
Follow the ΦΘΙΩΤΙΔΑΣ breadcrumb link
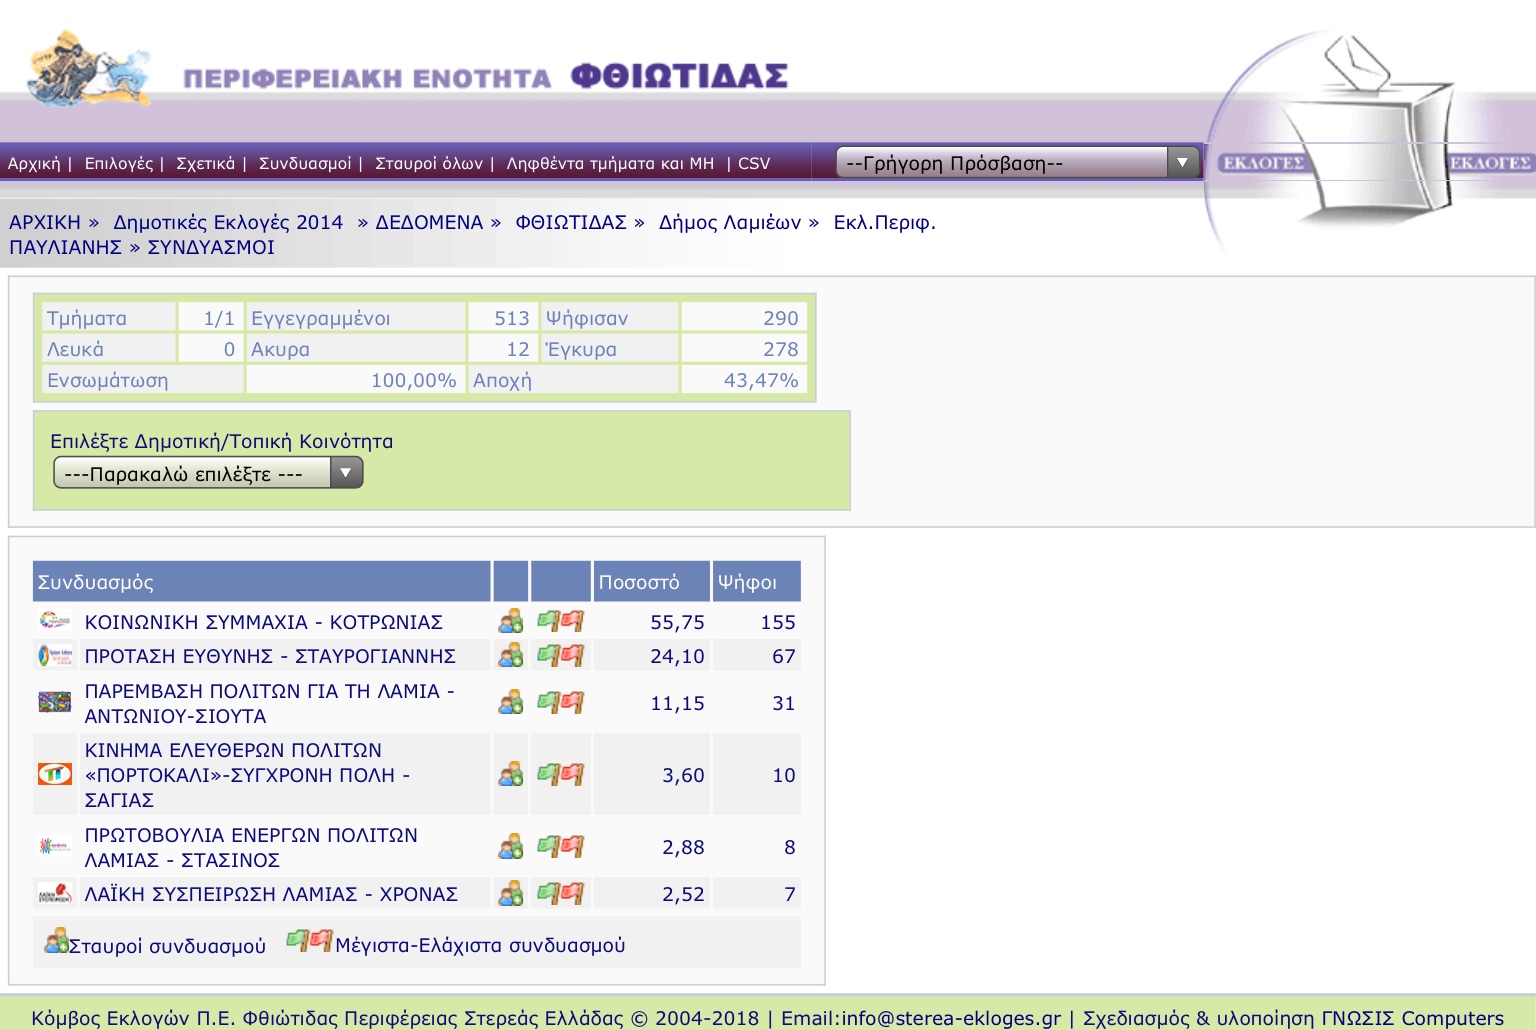(x=571, y=222)
